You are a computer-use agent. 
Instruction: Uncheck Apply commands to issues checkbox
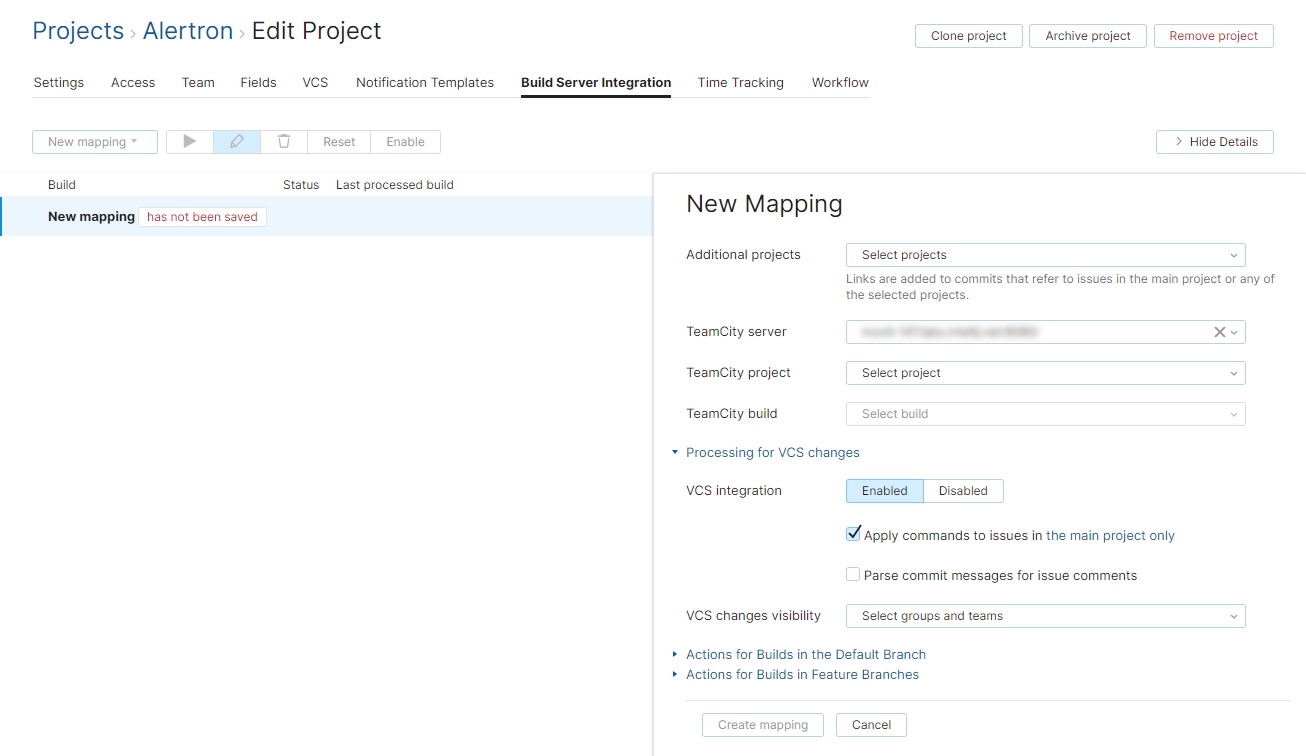(853, 535)
